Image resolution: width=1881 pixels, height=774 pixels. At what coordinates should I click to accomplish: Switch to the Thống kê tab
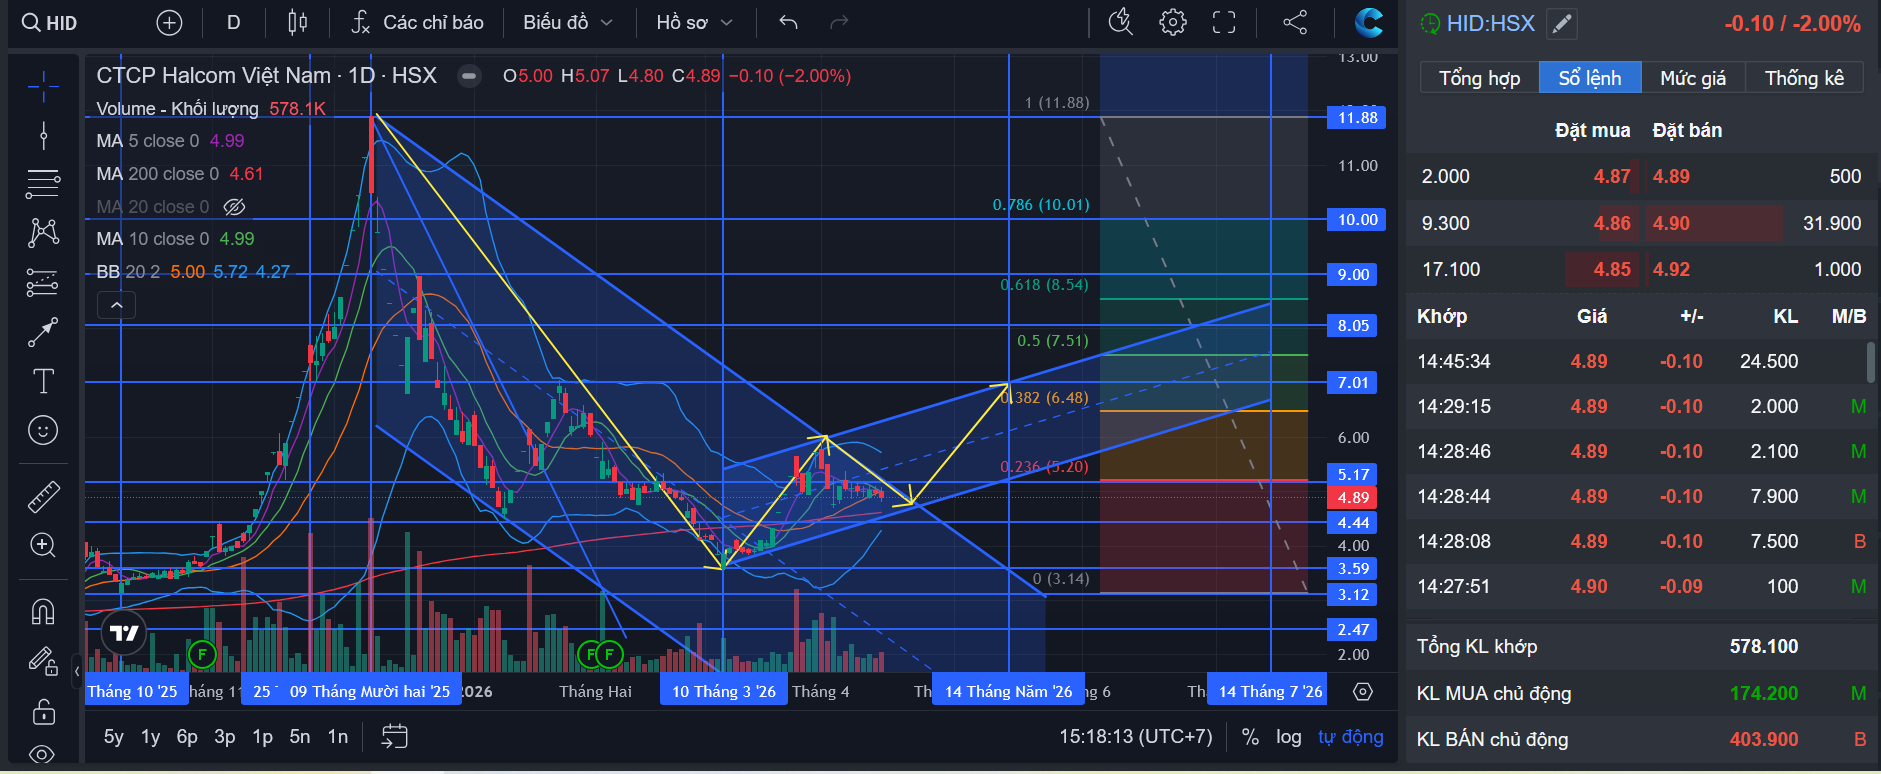pyautogui.click(x=1804, y=78)
